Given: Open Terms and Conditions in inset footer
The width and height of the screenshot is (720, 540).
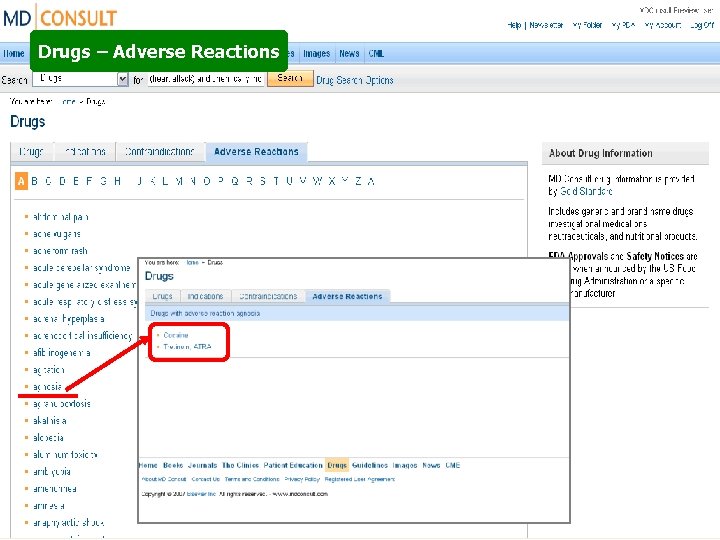Looking at the screenshot, I should [x=252, y=479].
